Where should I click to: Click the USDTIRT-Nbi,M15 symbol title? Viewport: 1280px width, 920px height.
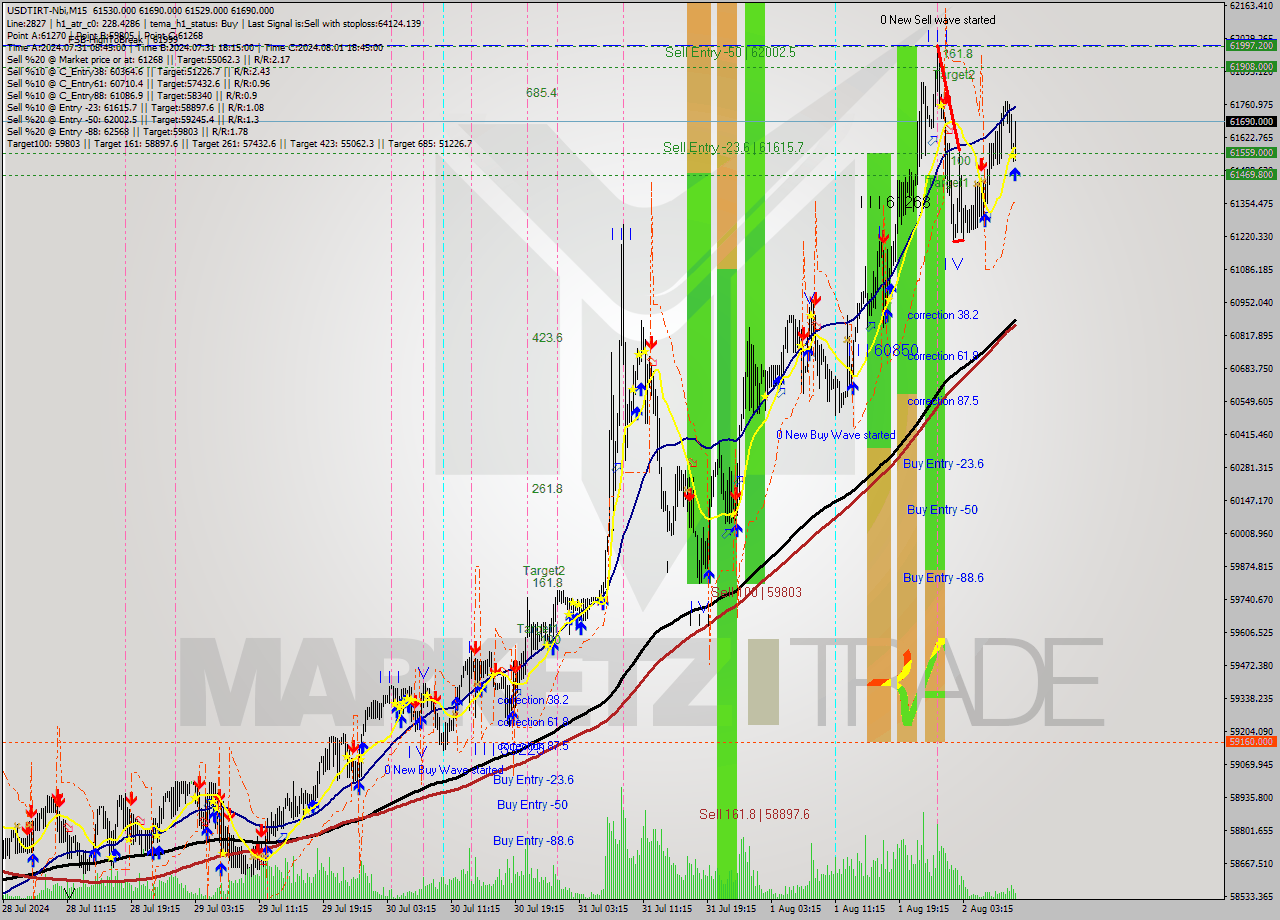(x=45, y=11)
